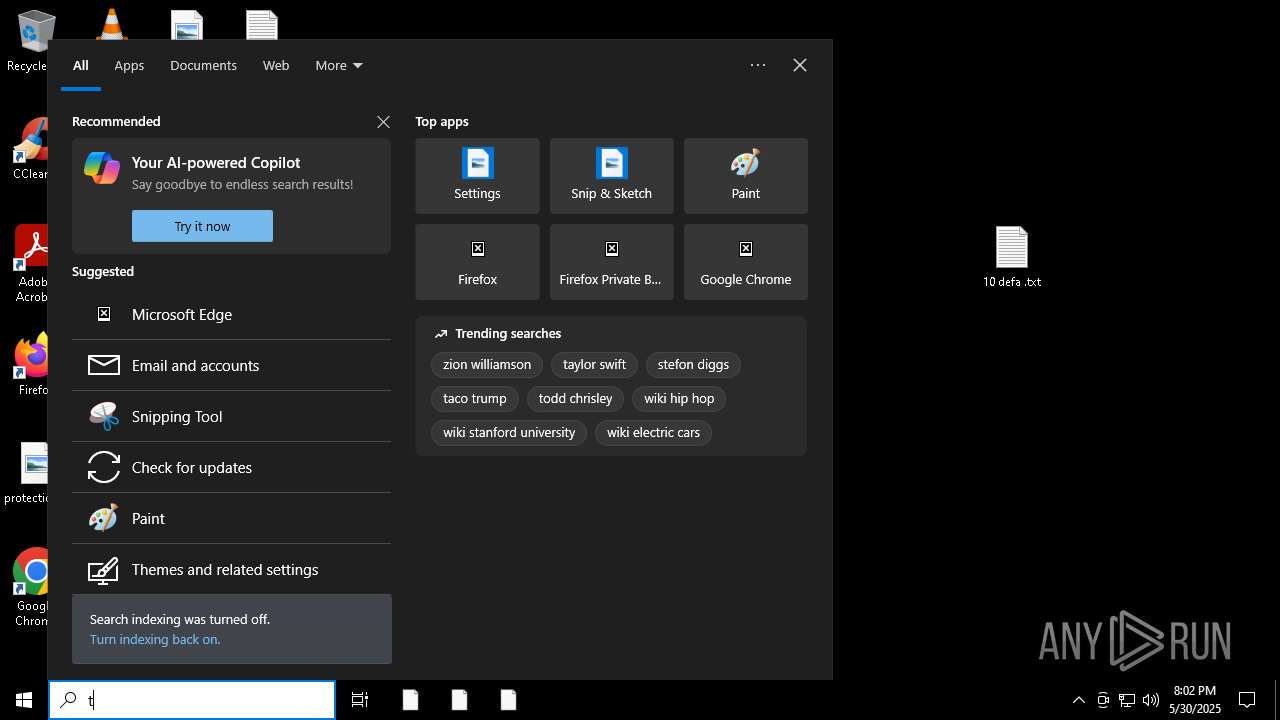Screen dimensions: 1280x720
Task: Click the Trending searches heading
Action: pyautogui.click(x=508, y=334)
